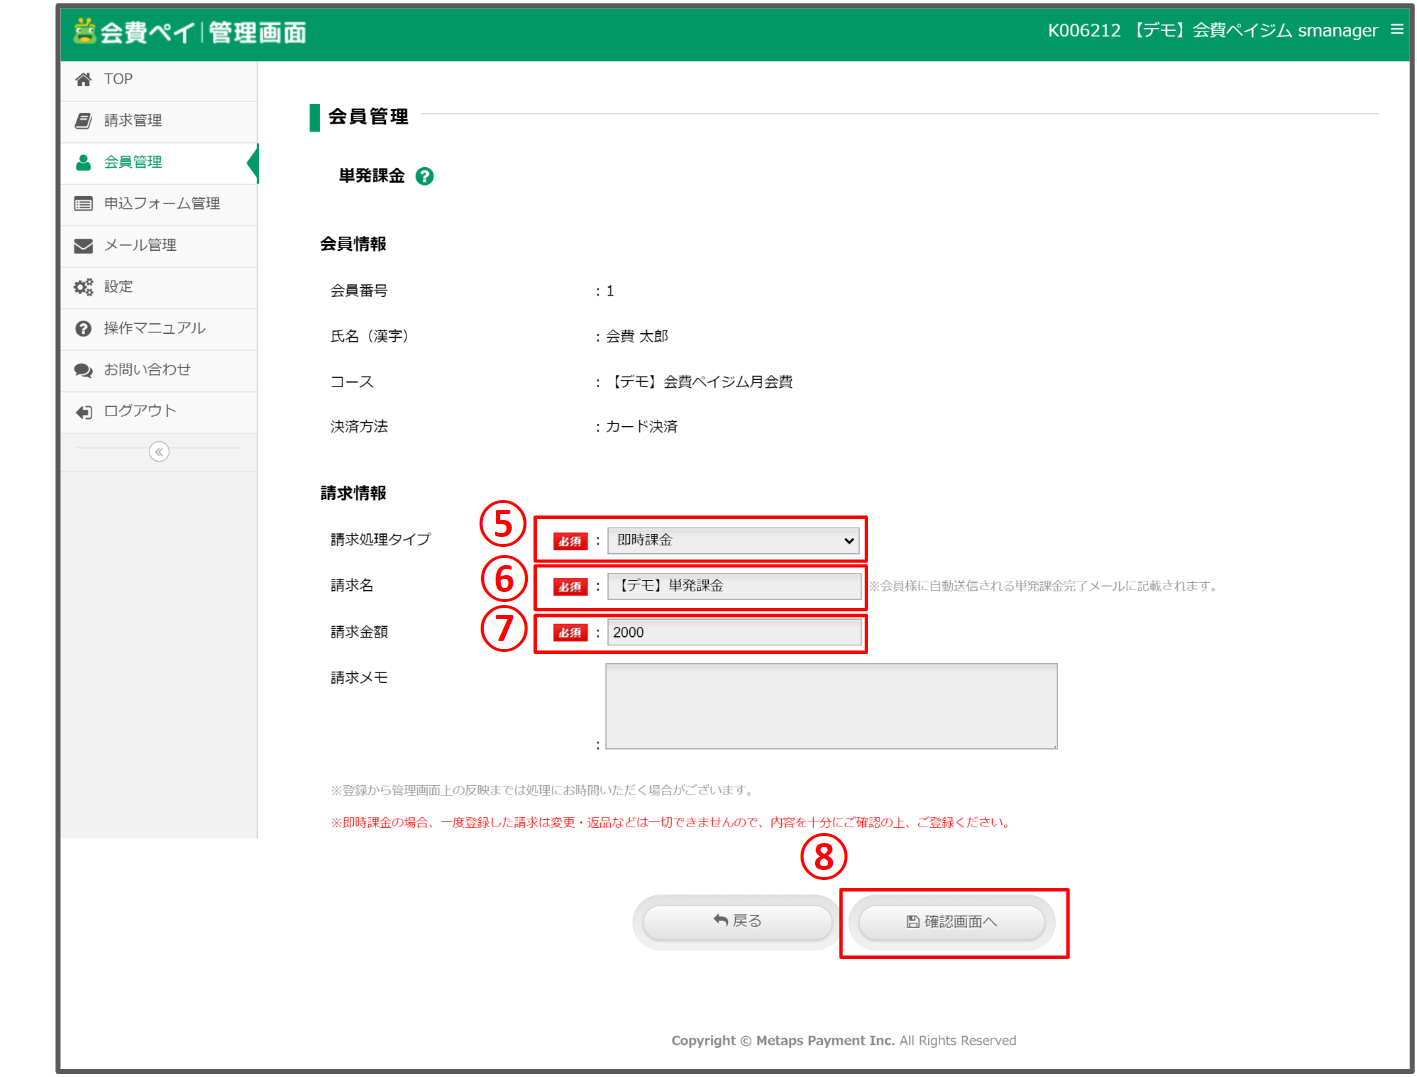Select 会員管理 in the side menu
Screen dimensions: 1417x1077
coord(131,162)
